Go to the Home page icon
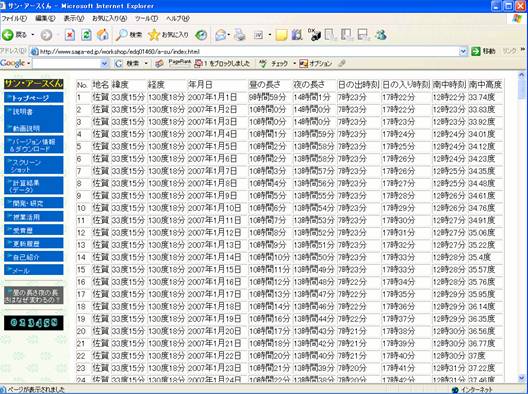528x394 pixels. click(x=103, y=35)
